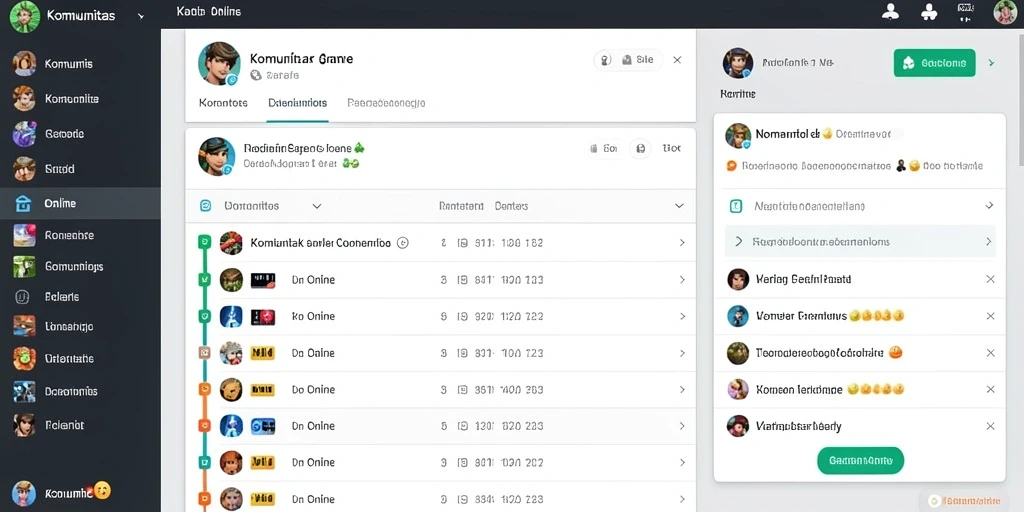Click the Sot button beside Raotiarin Sajenc
This screenshot has width=1024, height=512.
(x=604, y=149)
